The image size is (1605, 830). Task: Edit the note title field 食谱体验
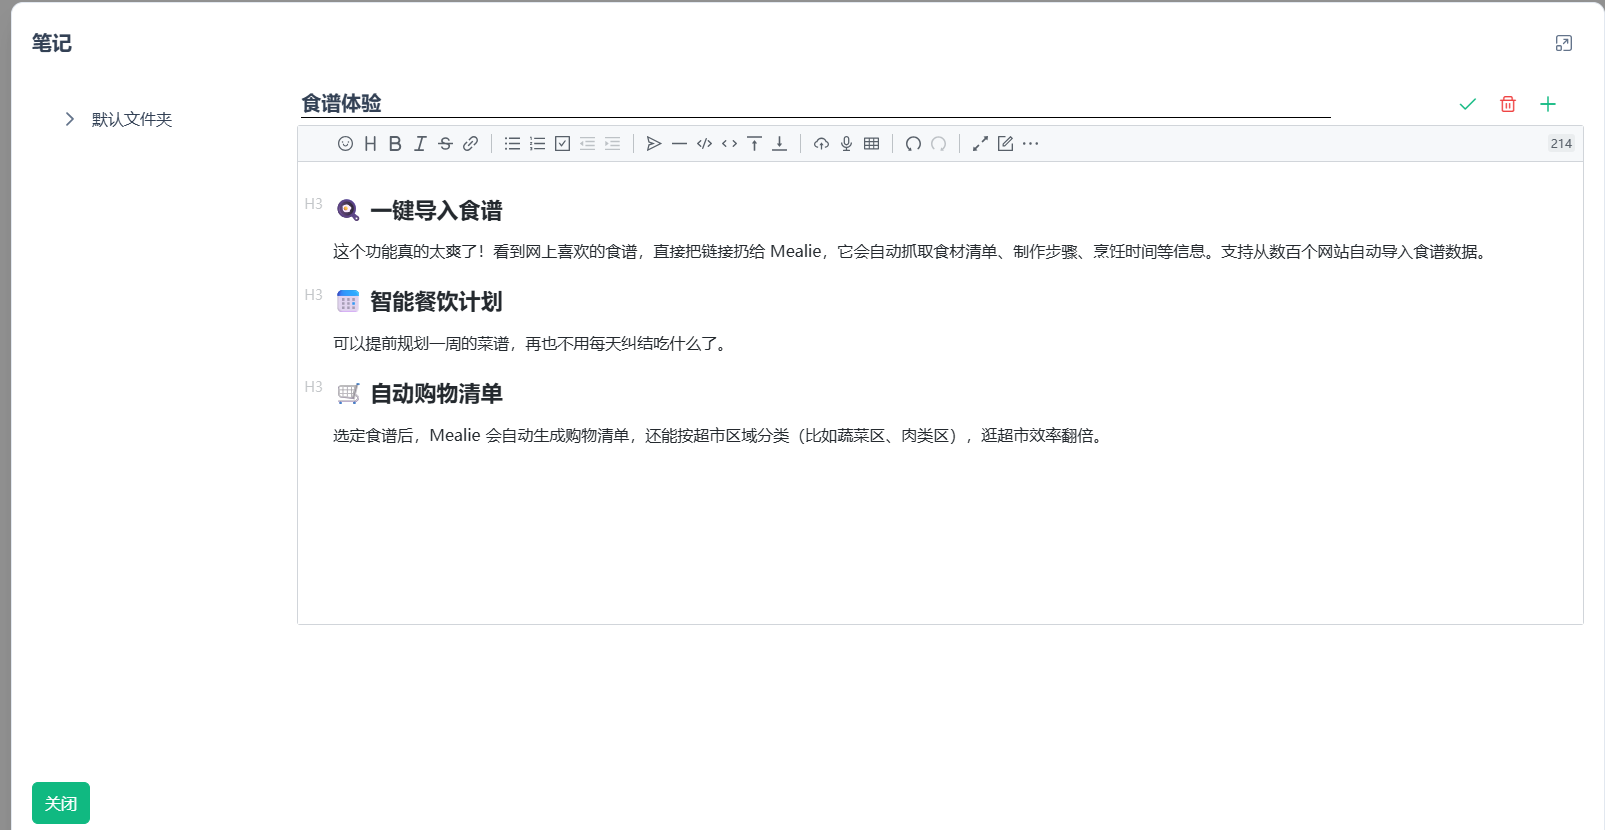[815, 103]
